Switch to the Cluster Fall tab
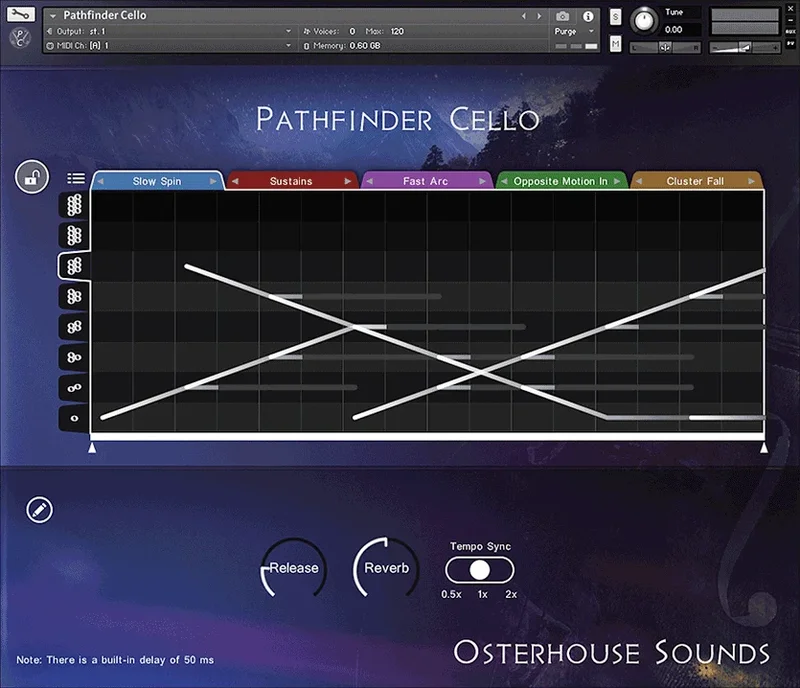 (695, 181)
